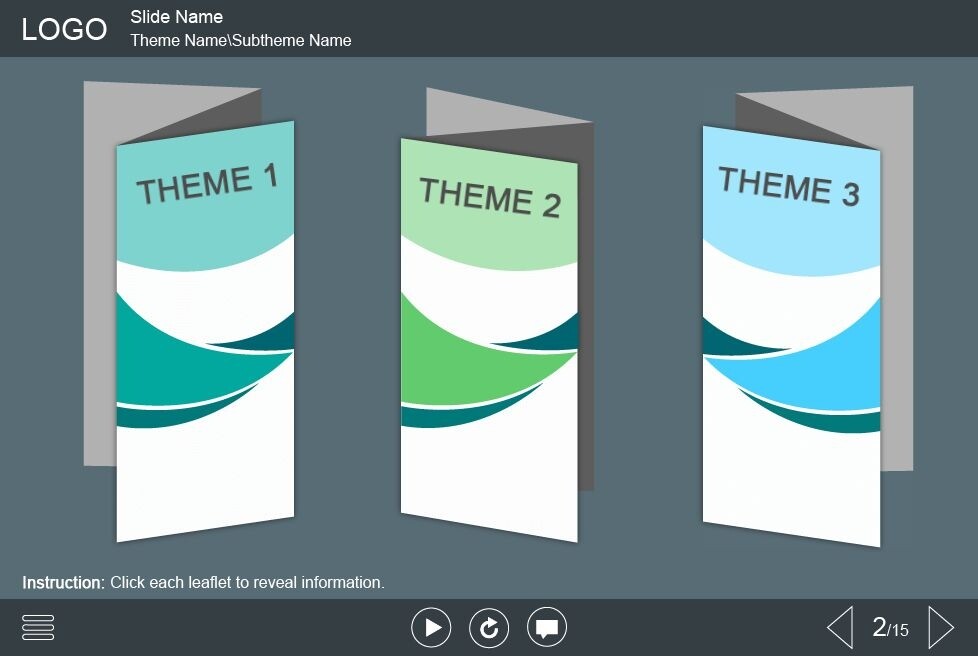Click the "THEME 3" heading text

tap(789, 187)
